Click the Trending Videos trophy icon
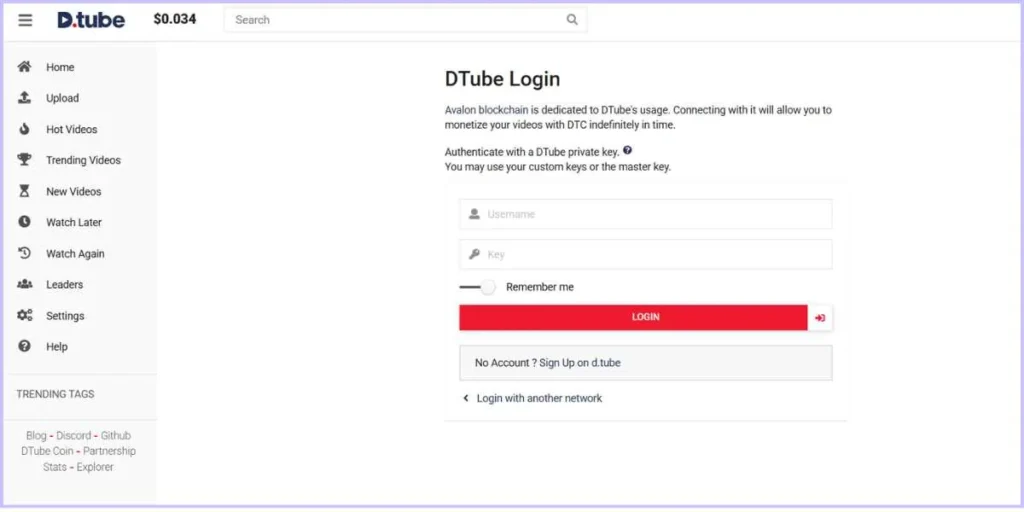 (25, 160)
